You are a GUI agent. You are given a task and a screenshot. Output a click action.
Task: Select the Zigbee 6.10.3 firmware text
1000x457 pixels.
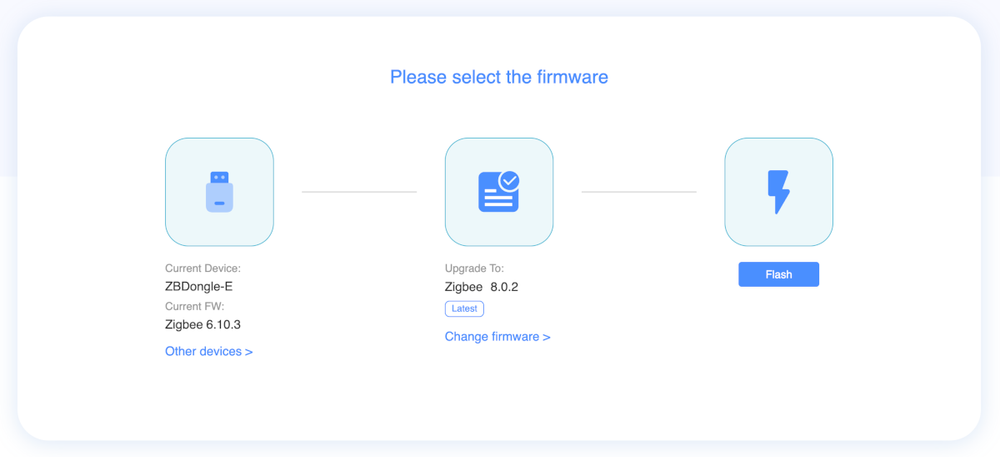point(203,325)
